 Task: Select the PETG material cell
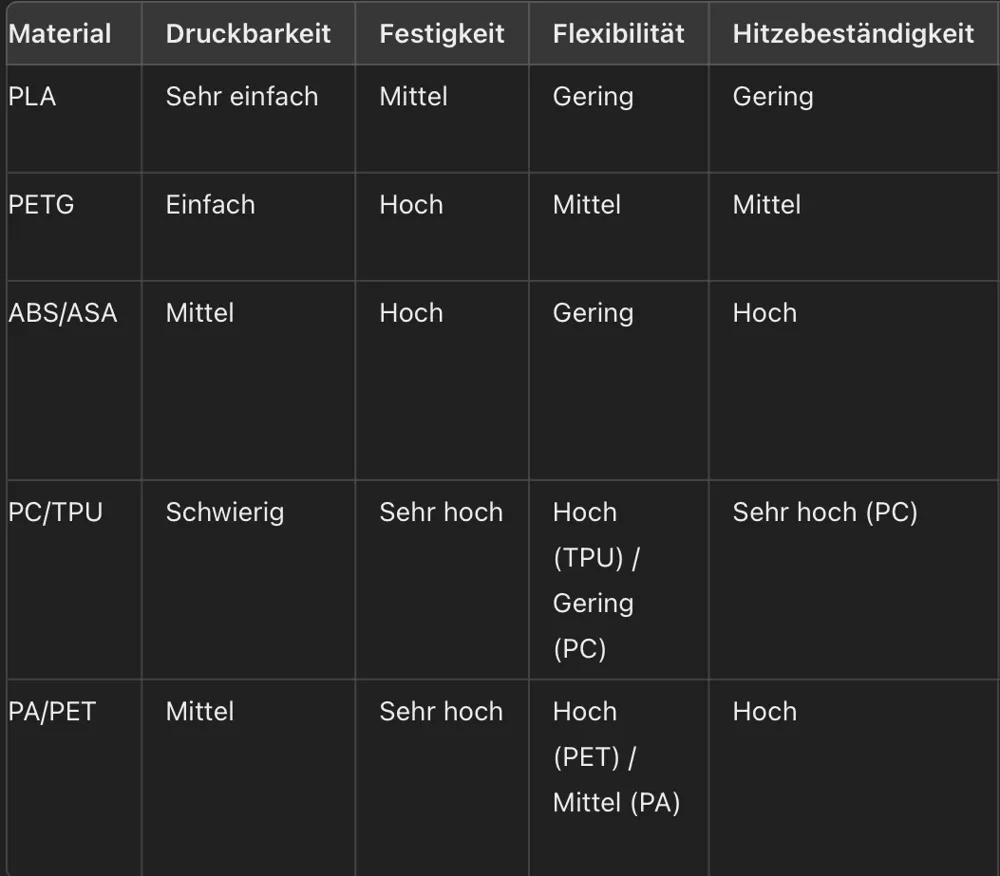point(74,227)
